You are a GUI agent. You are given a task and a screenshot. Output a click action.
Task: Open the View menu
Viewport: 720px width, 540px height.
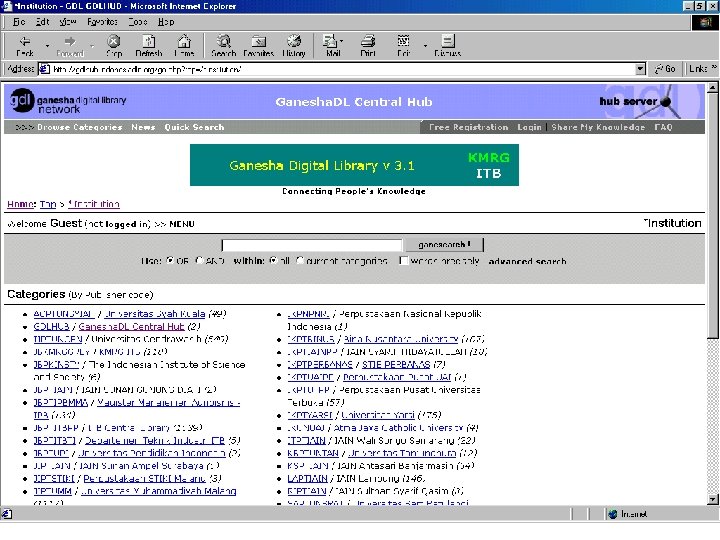68,22
